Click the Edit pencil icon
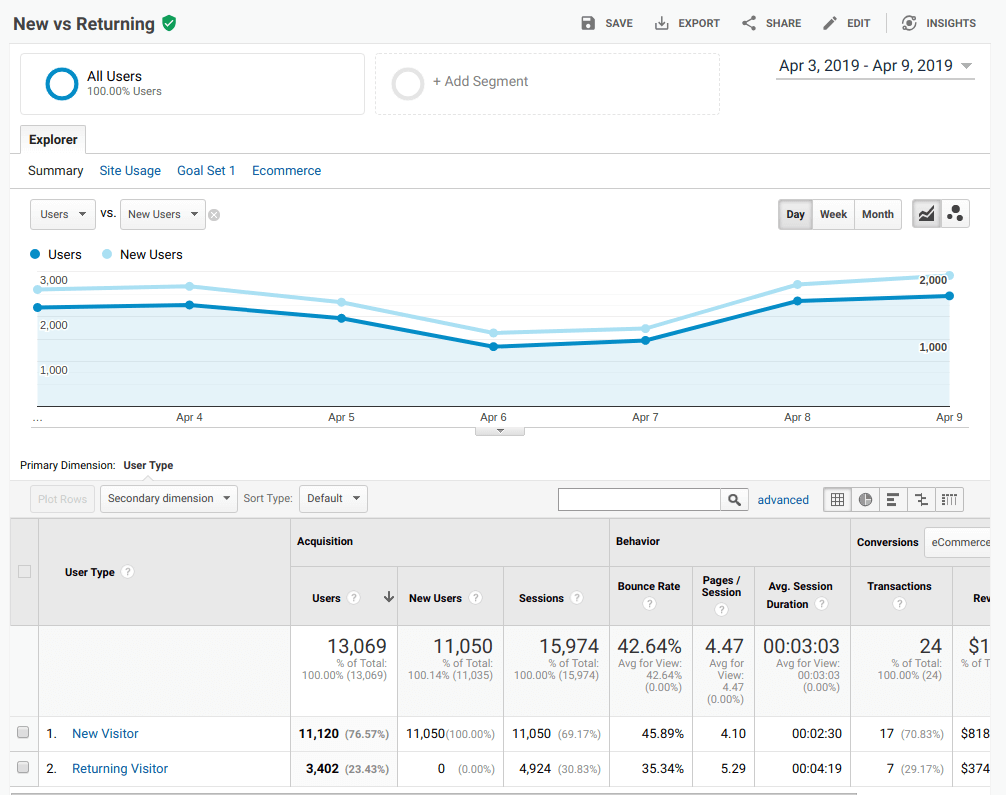 830,23
